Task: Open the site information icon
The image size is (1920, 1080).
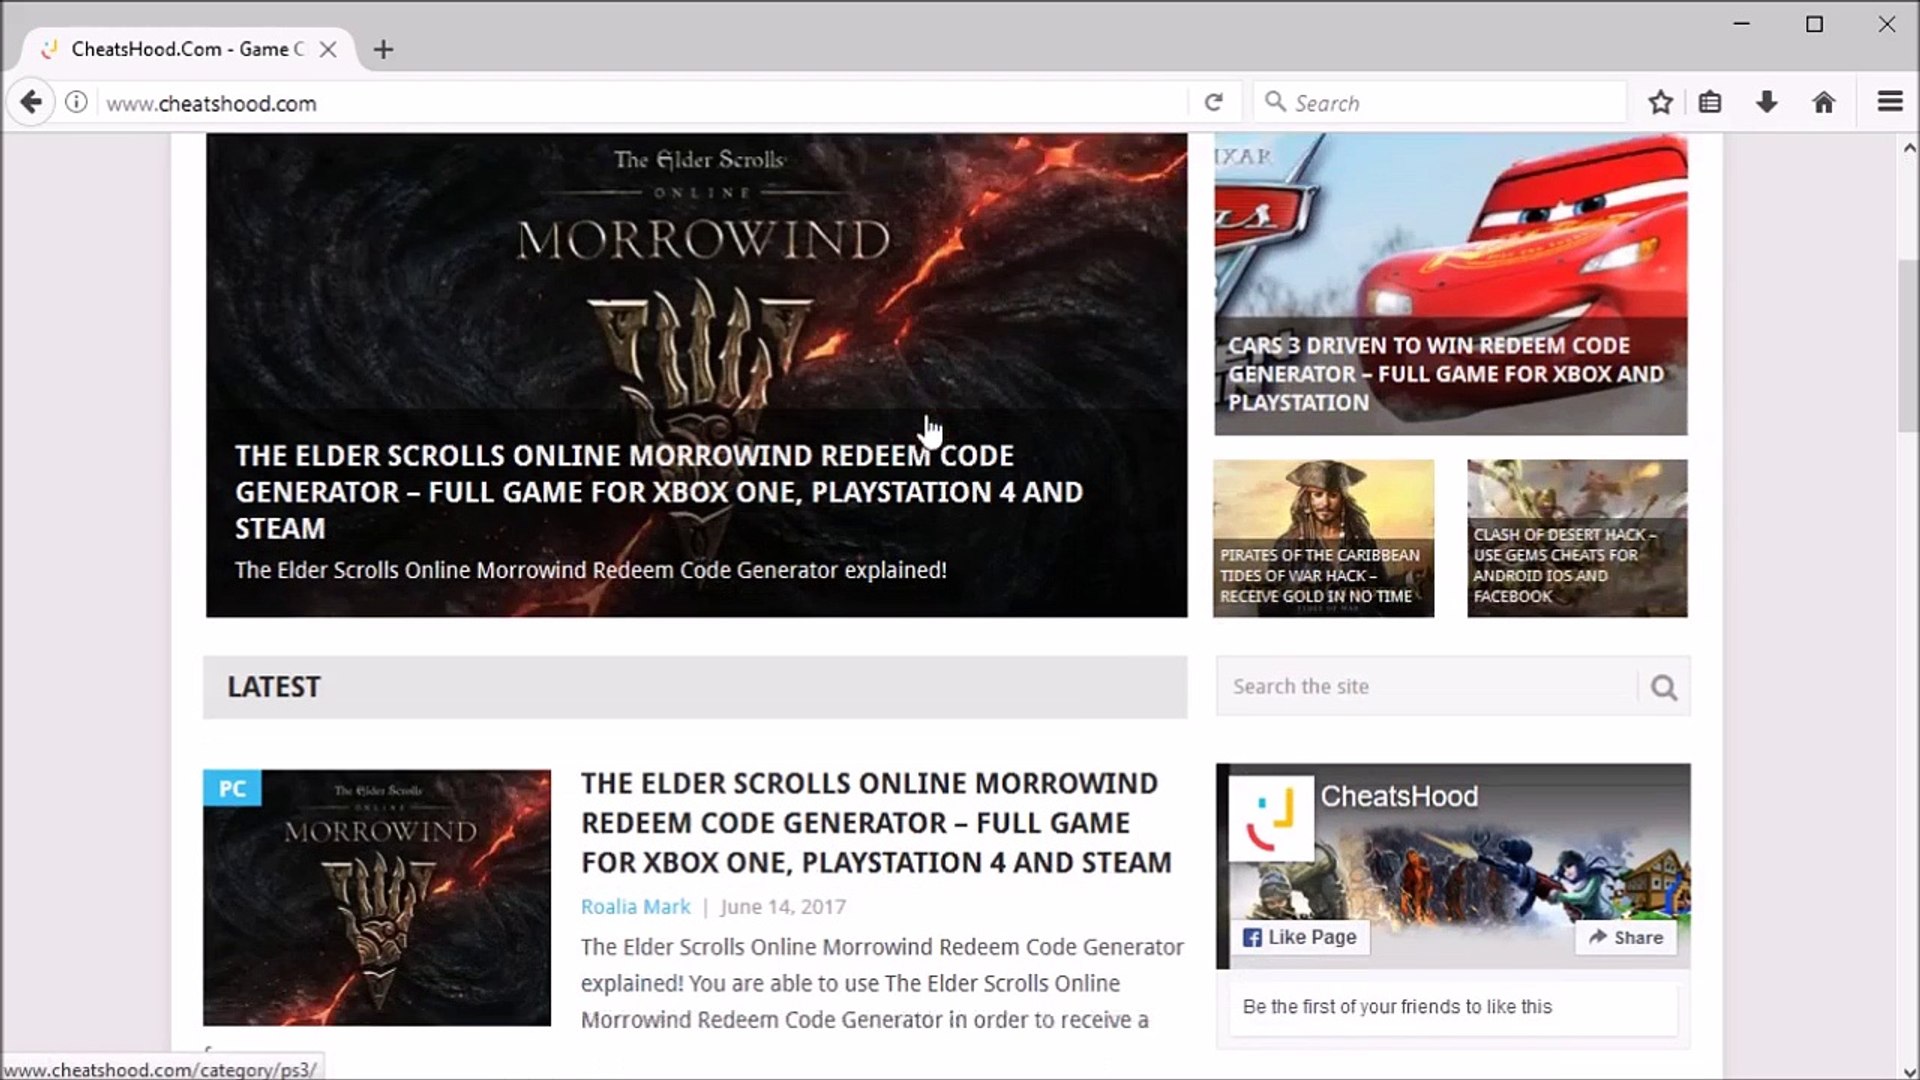Action: tap(76, 102)
